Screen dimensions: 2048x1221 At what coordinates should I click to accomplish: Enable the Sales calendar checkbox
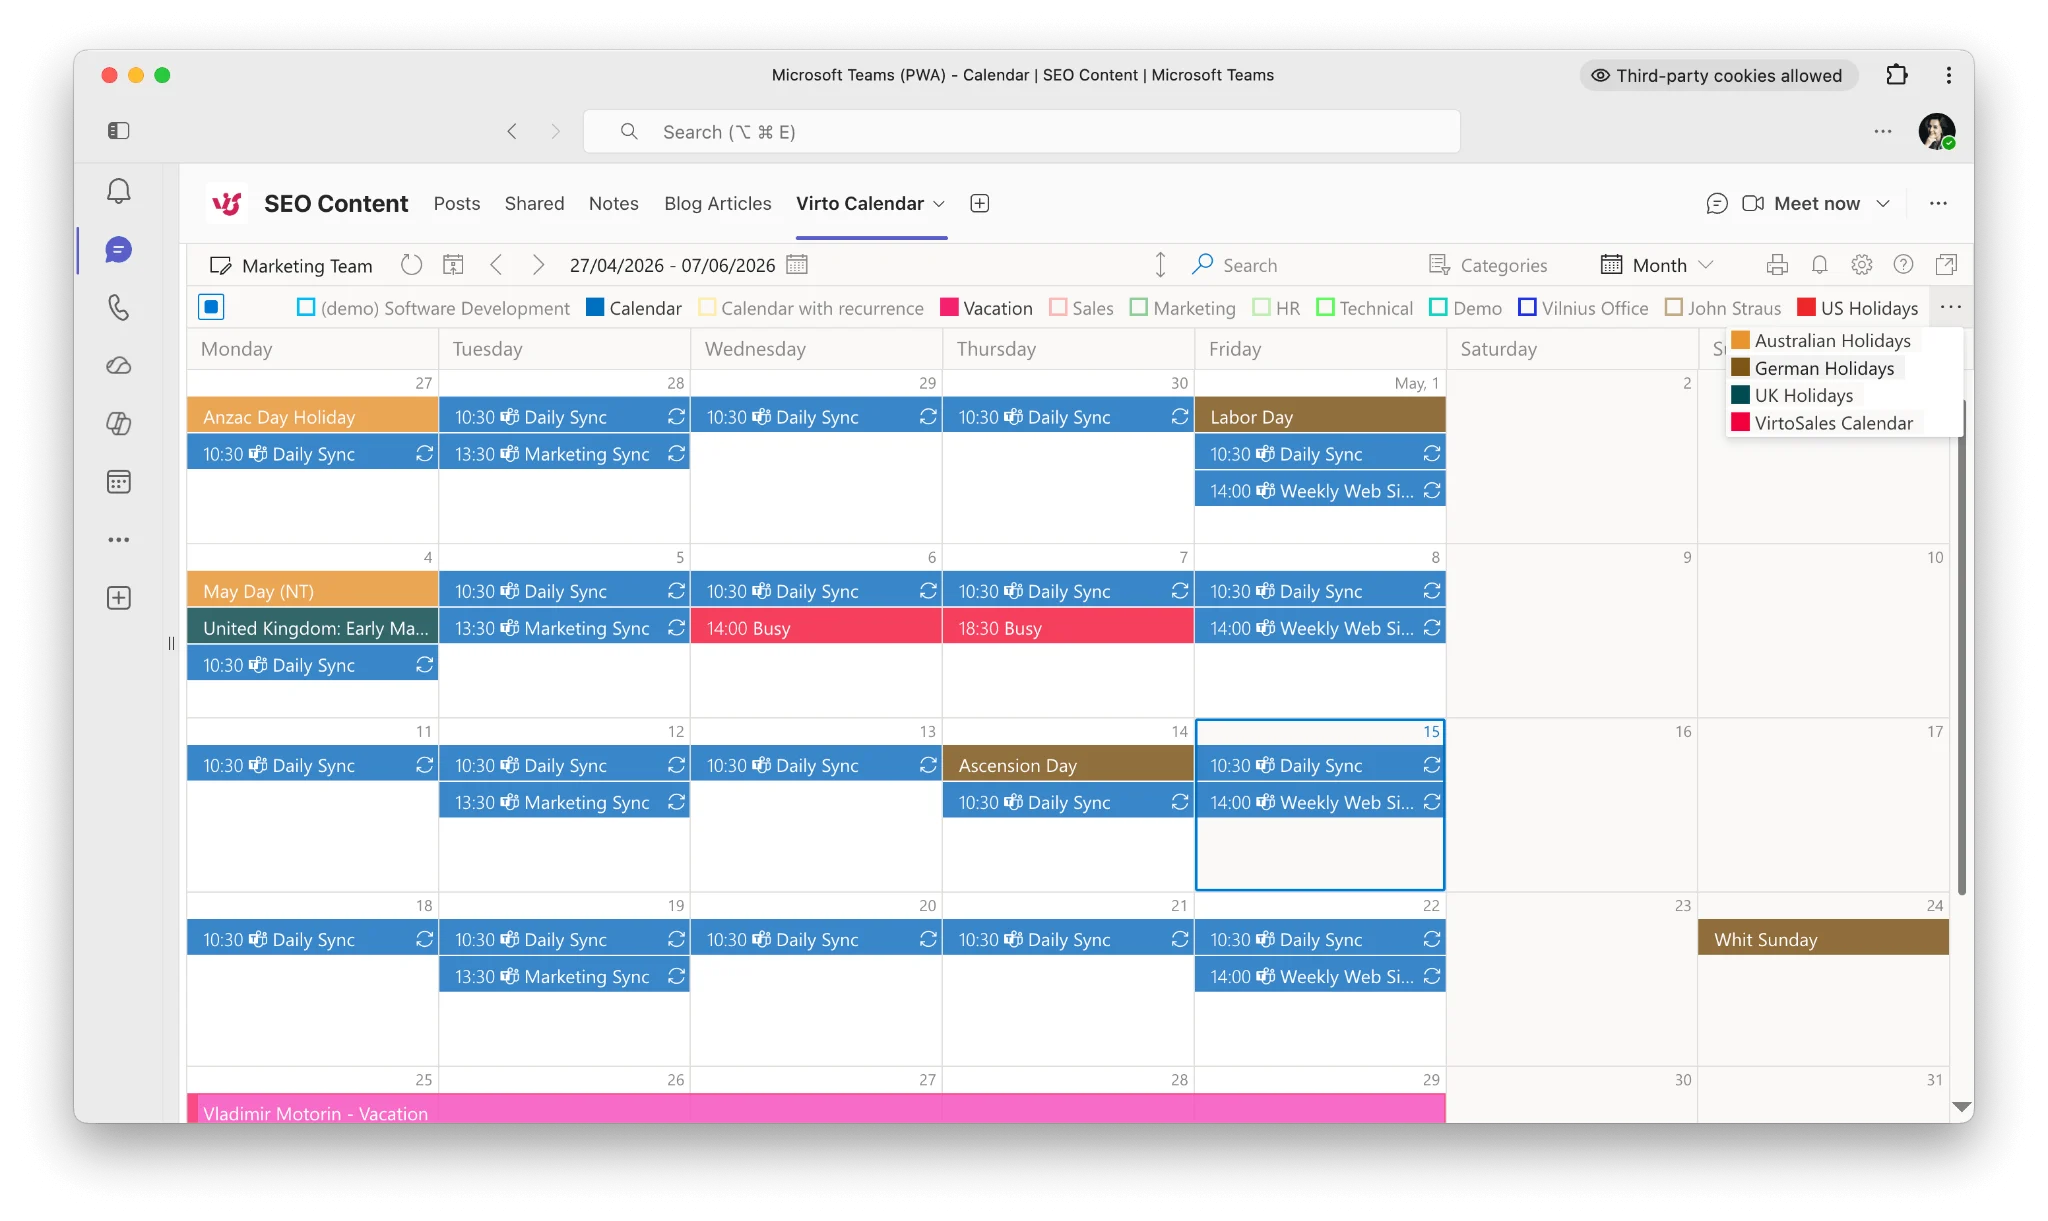tap(1058, 308)
